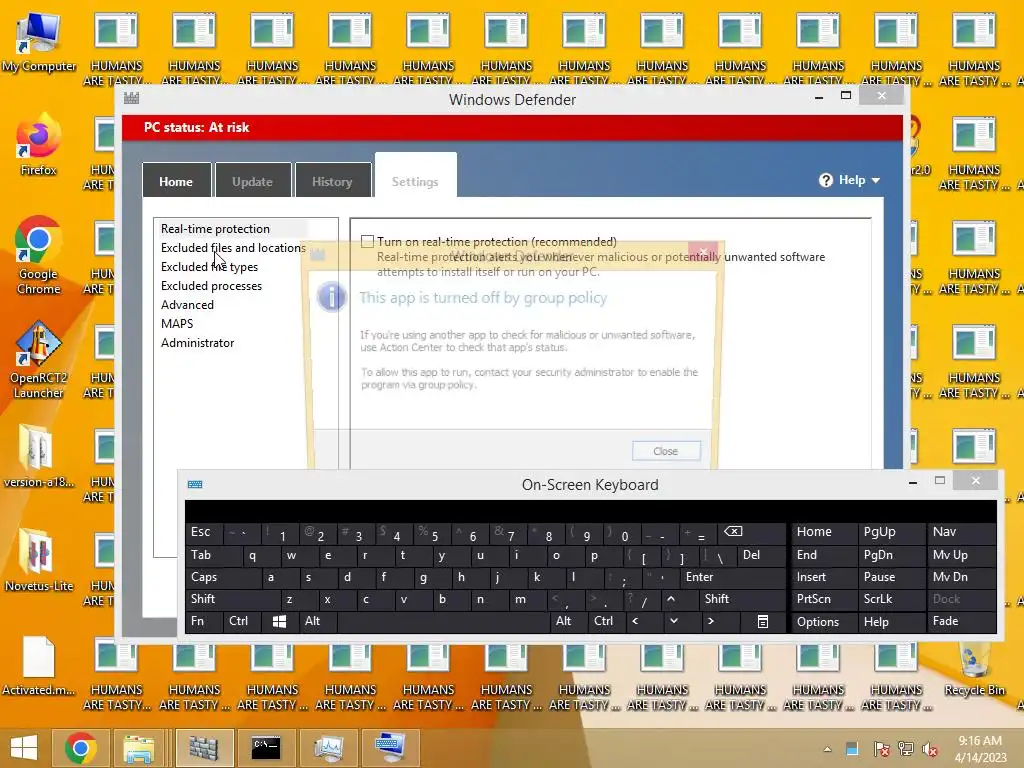Click the info icon in policy dialog
Viewport: 1024px width, 768px height.
331,297
